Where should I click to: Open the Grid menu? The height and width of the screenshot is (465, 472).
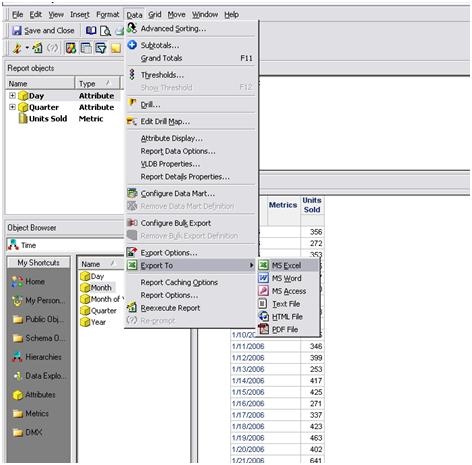(x=155, y=15)
